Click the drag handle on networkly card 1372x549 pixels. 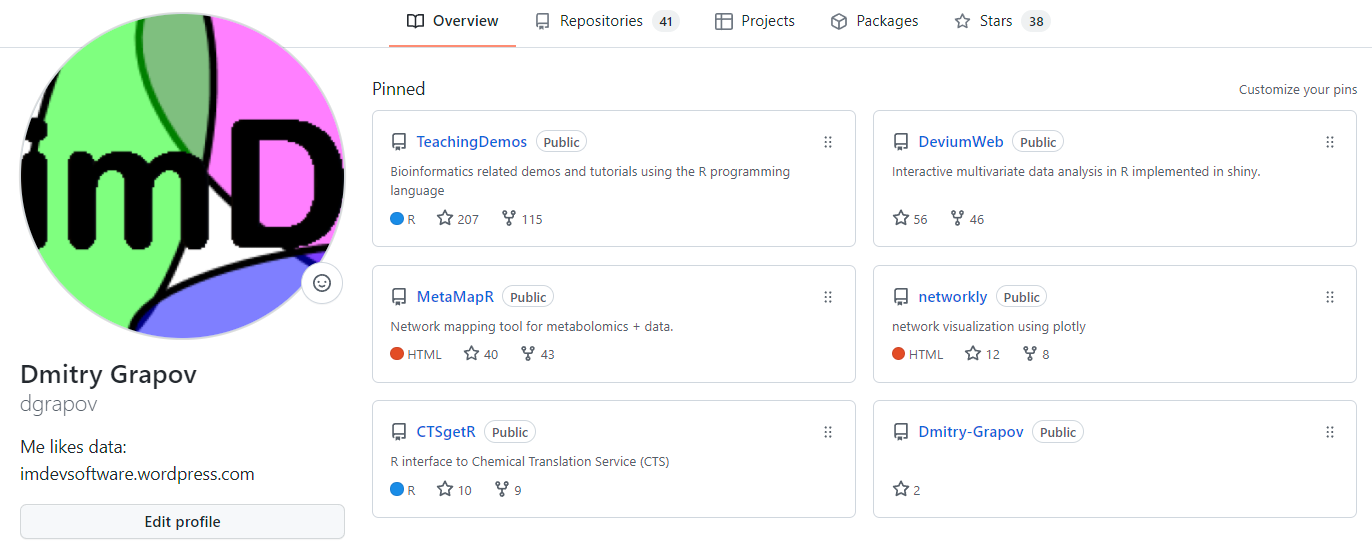tap(1330, 297)
